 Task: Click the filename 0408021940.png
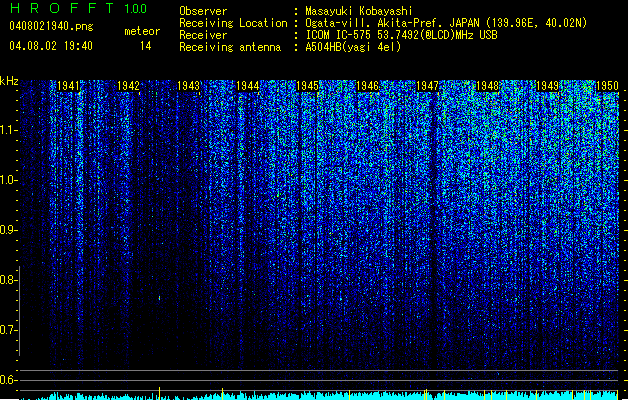(x=51, y=26)
